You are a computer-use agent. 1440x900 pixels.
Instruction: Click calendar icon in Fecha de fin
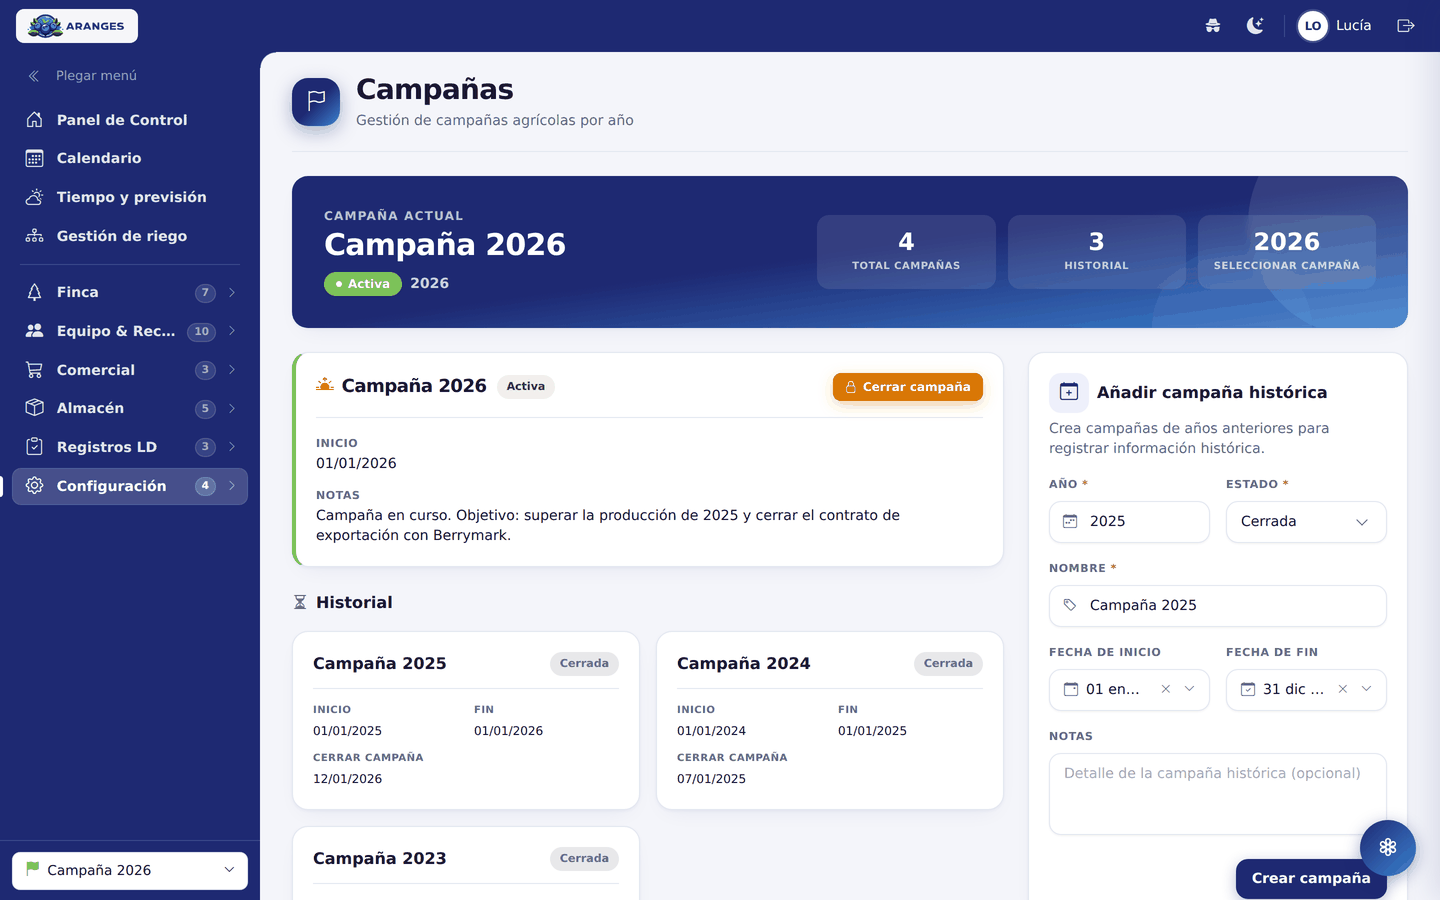coord(1248,689)
